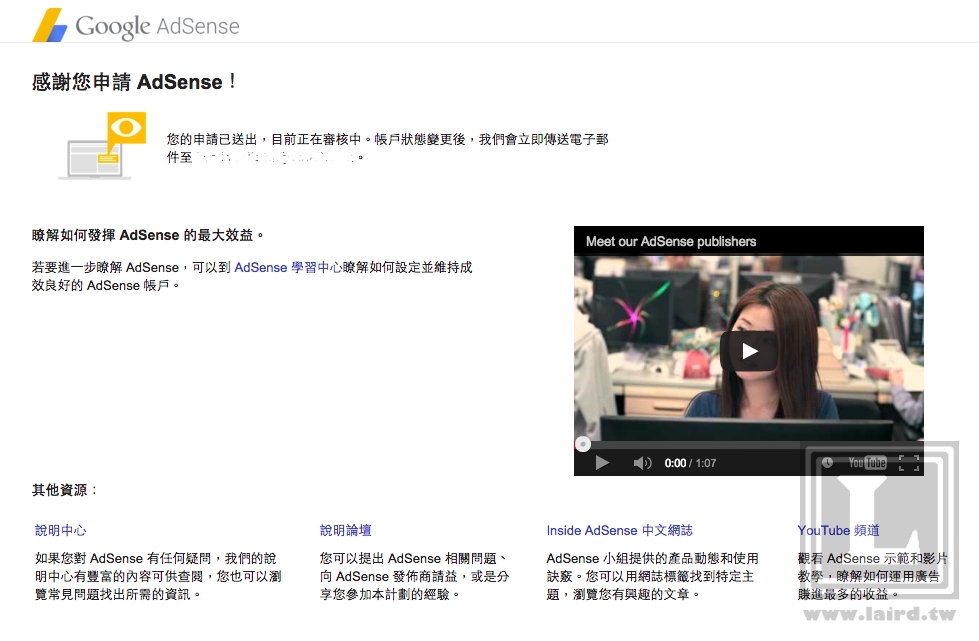This screenshot has height=641, width=979.
Task: Open the 說明中心 link
Action: pos(61,531)
